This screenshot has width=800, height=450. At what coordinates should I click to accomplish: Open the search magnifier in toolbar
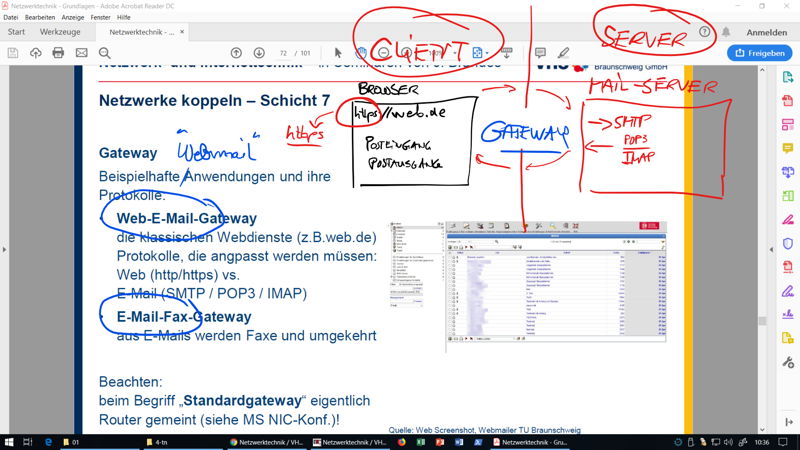[105, 53]
